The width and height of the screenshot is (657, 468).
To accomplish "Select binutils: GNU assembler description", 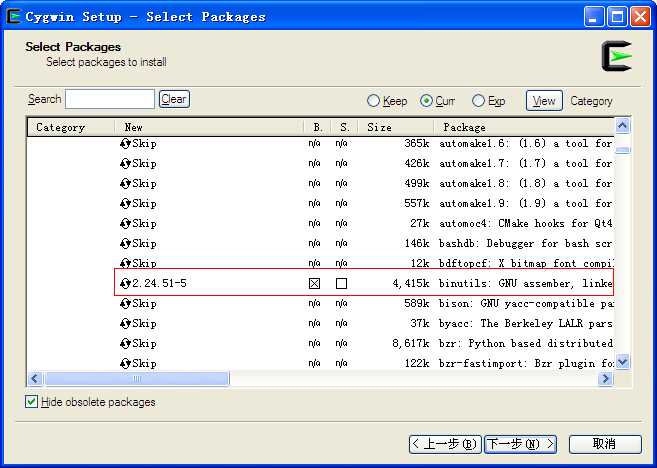I will point(526,284).
